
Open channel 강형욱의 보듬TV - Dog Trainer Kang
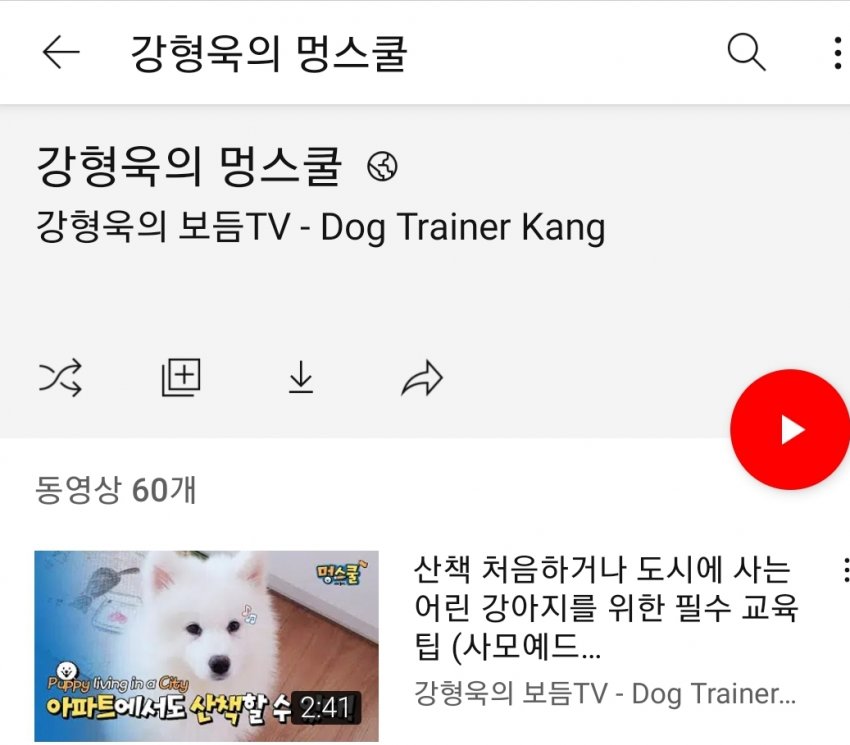coord(320,227)
